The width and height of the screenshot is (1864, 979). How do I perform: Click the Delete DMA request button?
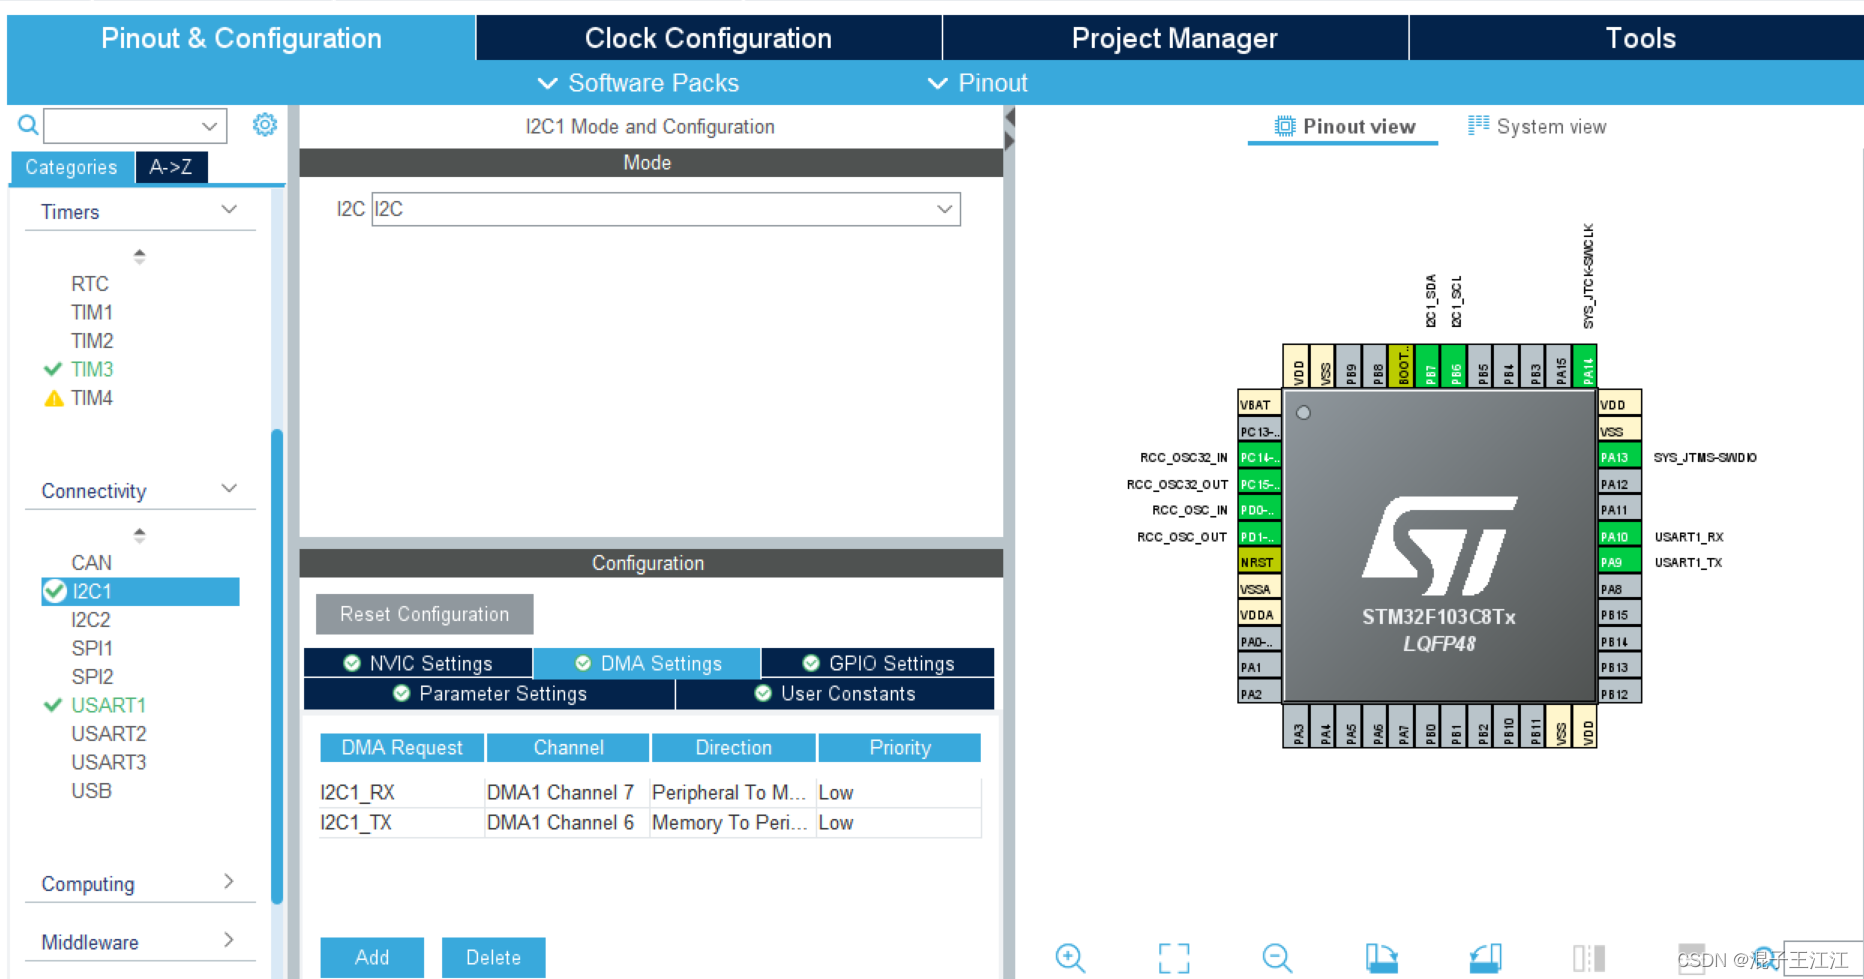coord(493,957)
